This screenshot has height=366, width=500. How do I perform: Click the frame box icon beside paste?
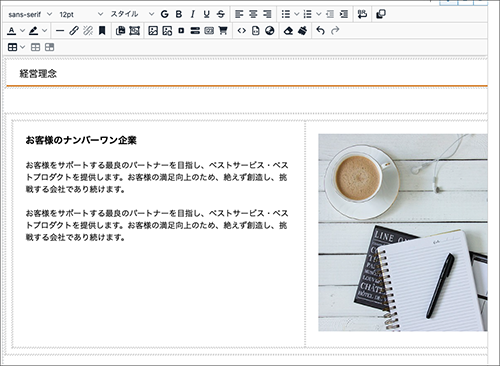[x=134, y=31]
